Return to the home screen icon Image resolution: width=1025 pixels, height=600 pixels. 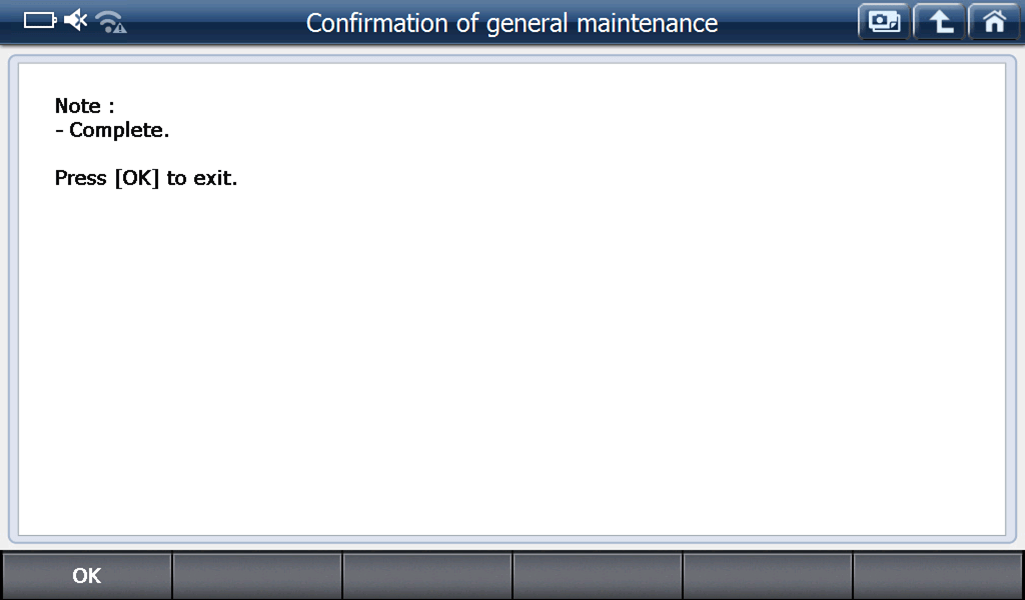point(993,22)
